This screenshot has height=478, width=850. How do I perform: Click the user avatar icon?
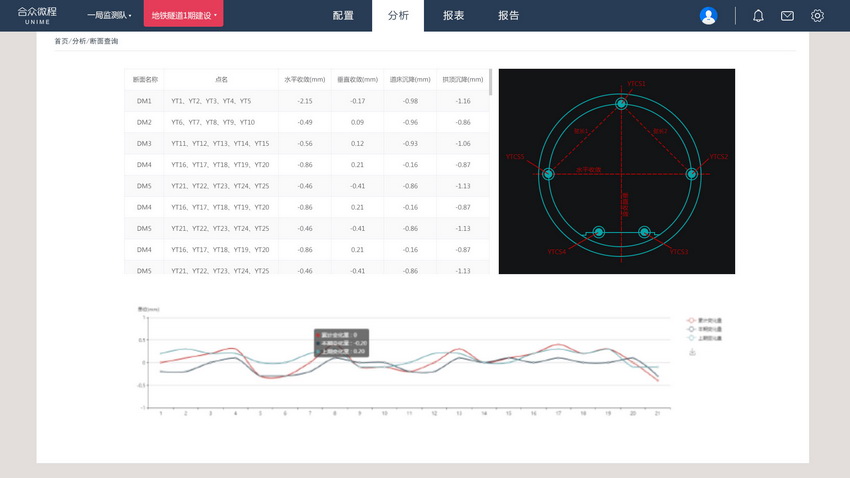tap(708, 16)
